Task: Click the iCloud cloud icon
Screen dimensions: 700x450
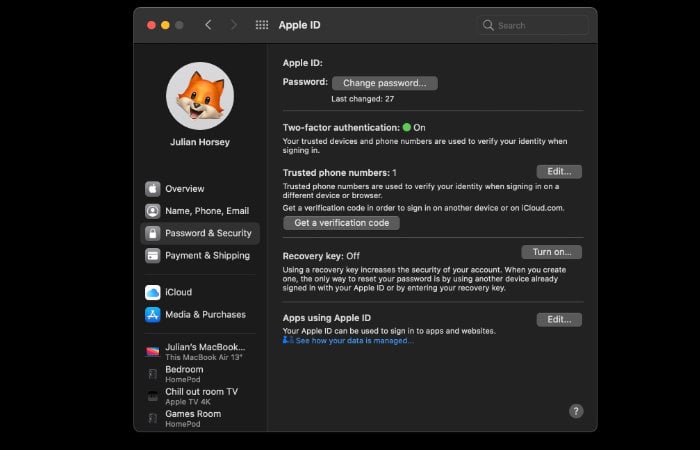Action: pos(153,292)
